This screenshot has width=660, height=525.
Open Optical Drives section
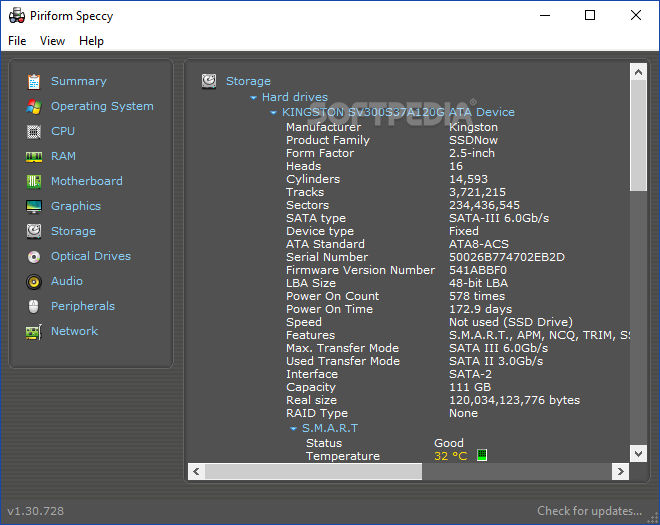pos(91,256)
